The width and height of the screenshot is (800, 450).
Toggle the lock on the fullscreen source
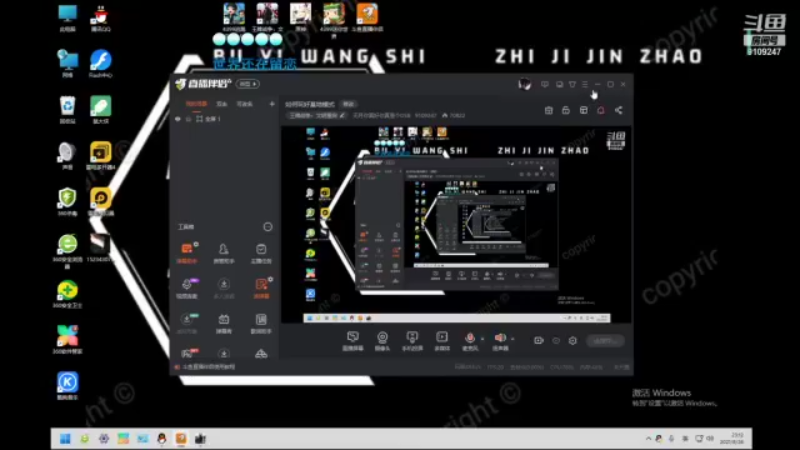(188, 119)
